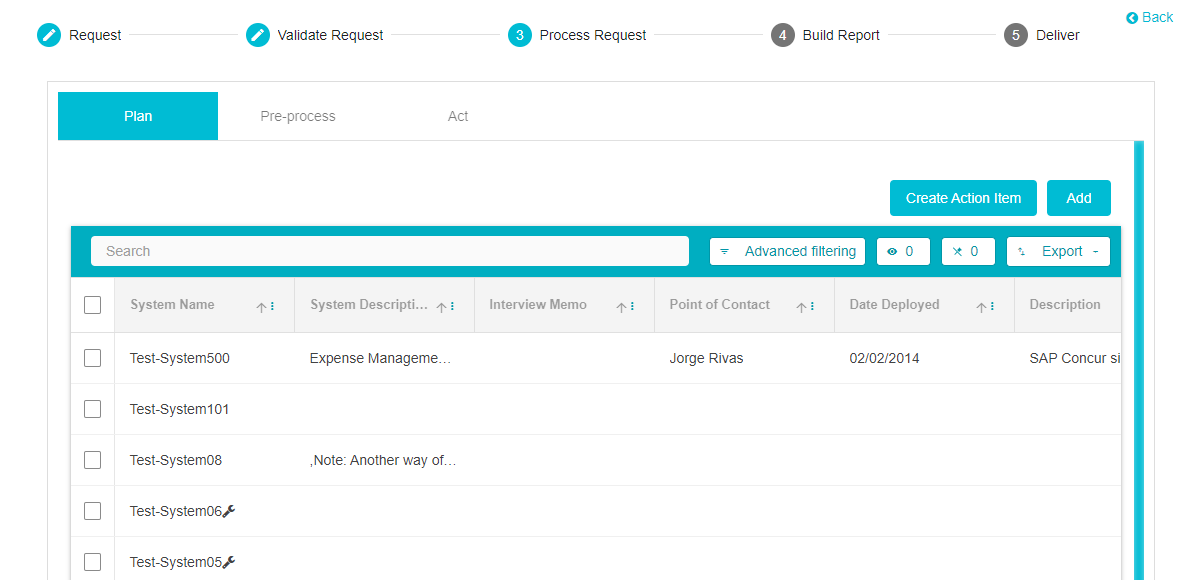The height and width of the screenshot is (580, 1199).
Task: Click the wrench icon beside Test-System05
Action: pyautogui.click(x=229, y=562)
